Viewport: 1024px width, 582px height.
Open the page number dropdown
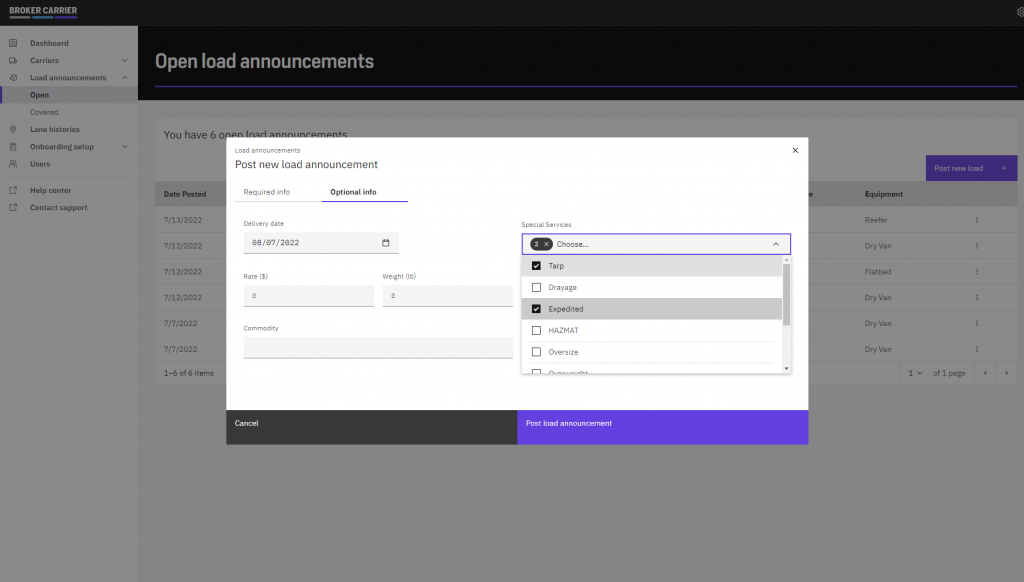(x=915, y=373)
